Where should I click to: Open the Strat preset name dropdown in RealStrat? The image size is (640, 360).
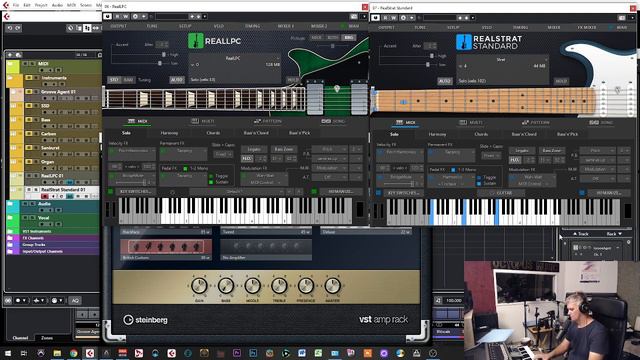502,60
